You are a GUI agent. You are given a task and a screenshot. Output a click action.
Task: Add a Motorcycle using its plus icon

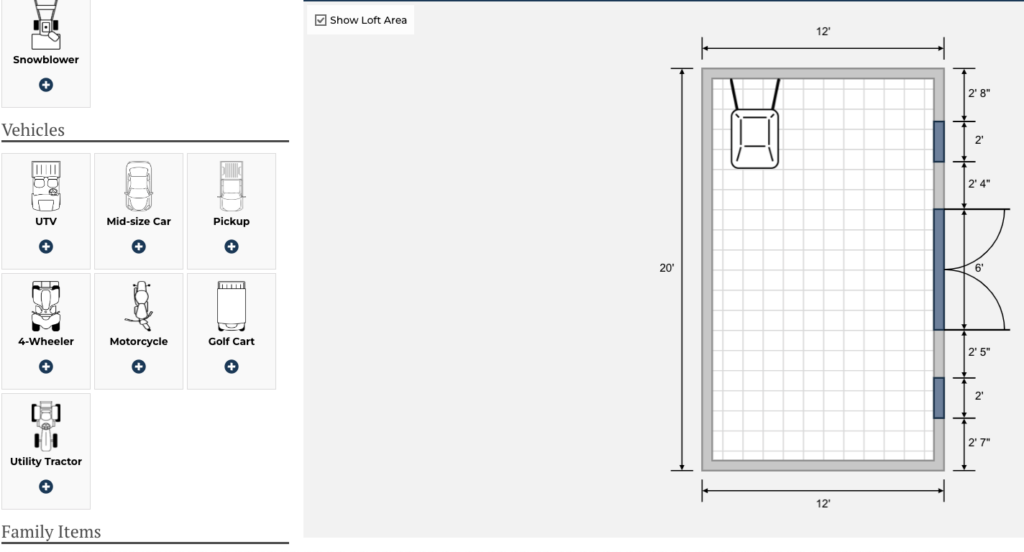pos(138,366)
